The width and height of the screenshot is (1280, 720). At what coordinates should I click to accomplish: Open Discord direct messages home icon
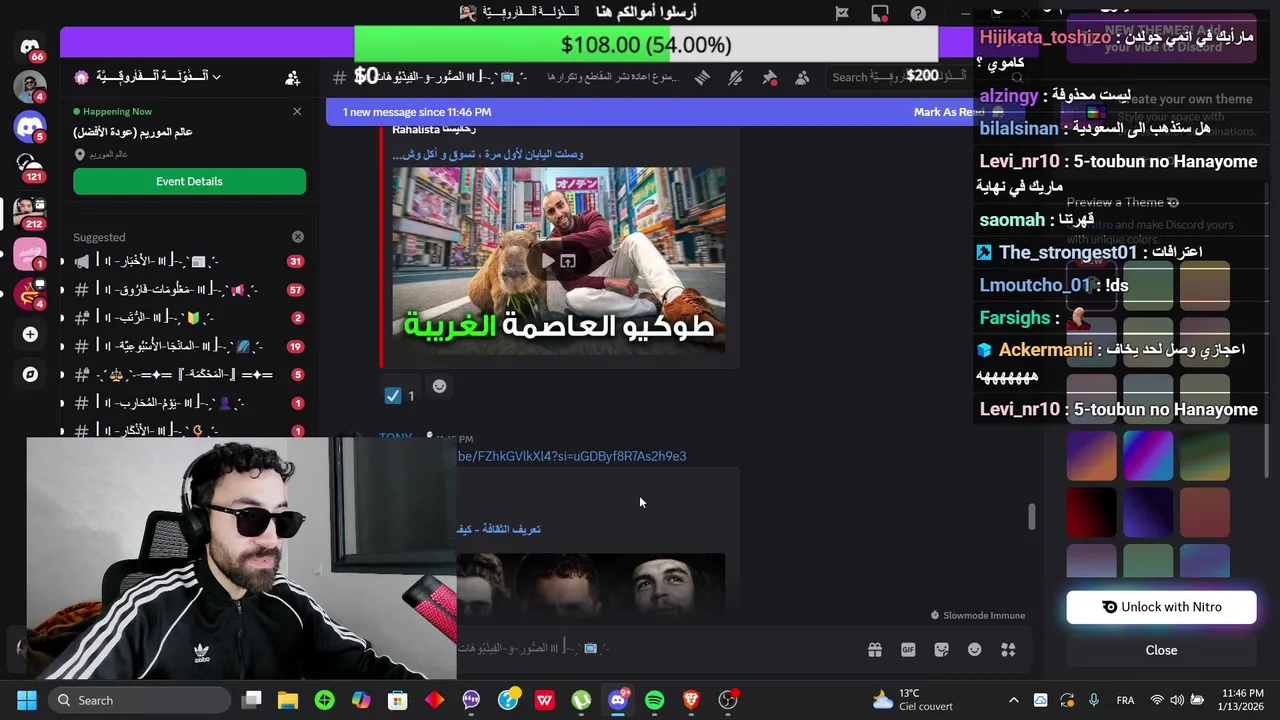coord(30,47)
